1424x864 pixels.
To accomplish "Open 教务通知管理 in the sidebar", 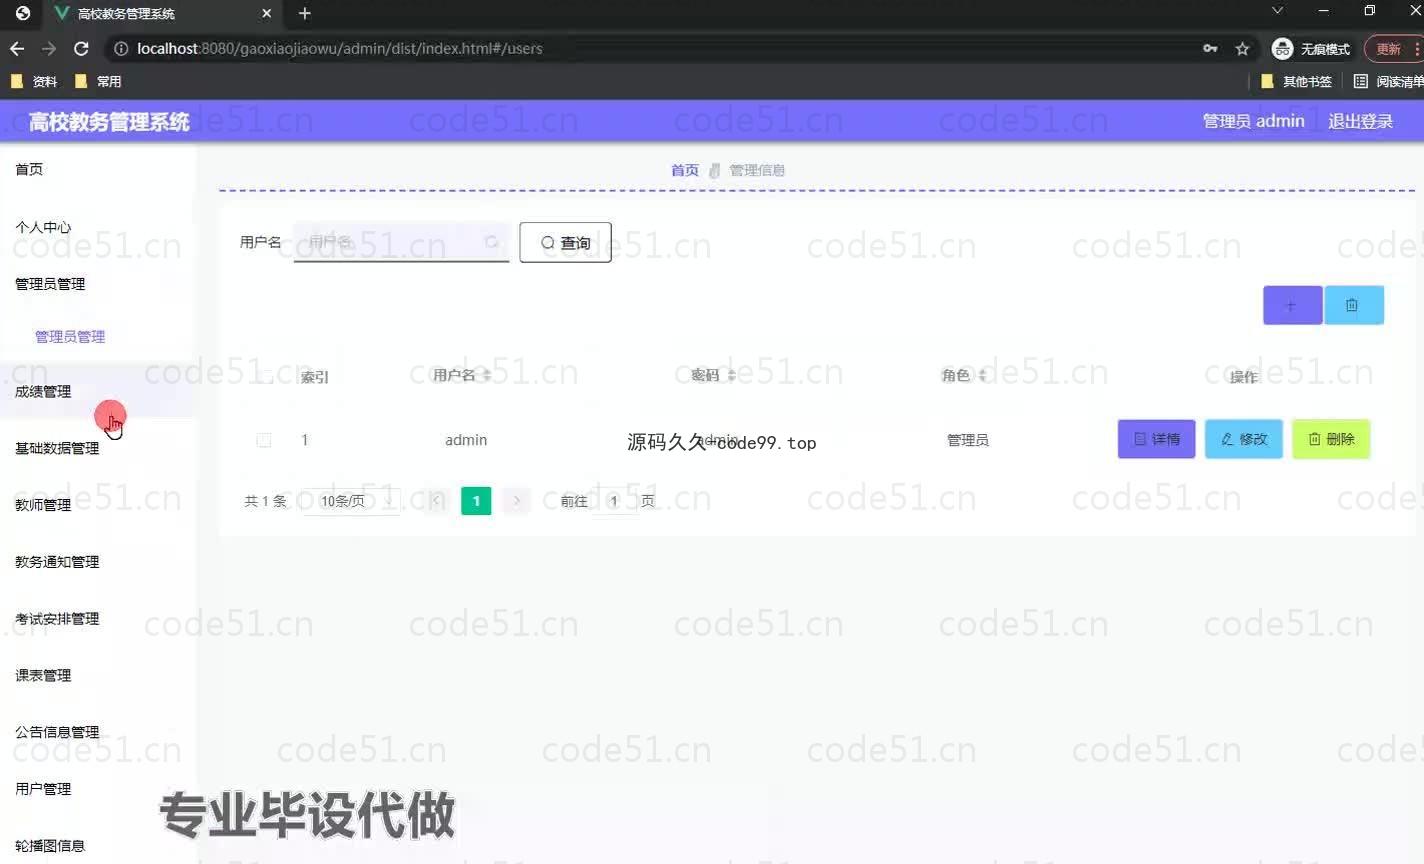I will (97, 562).
